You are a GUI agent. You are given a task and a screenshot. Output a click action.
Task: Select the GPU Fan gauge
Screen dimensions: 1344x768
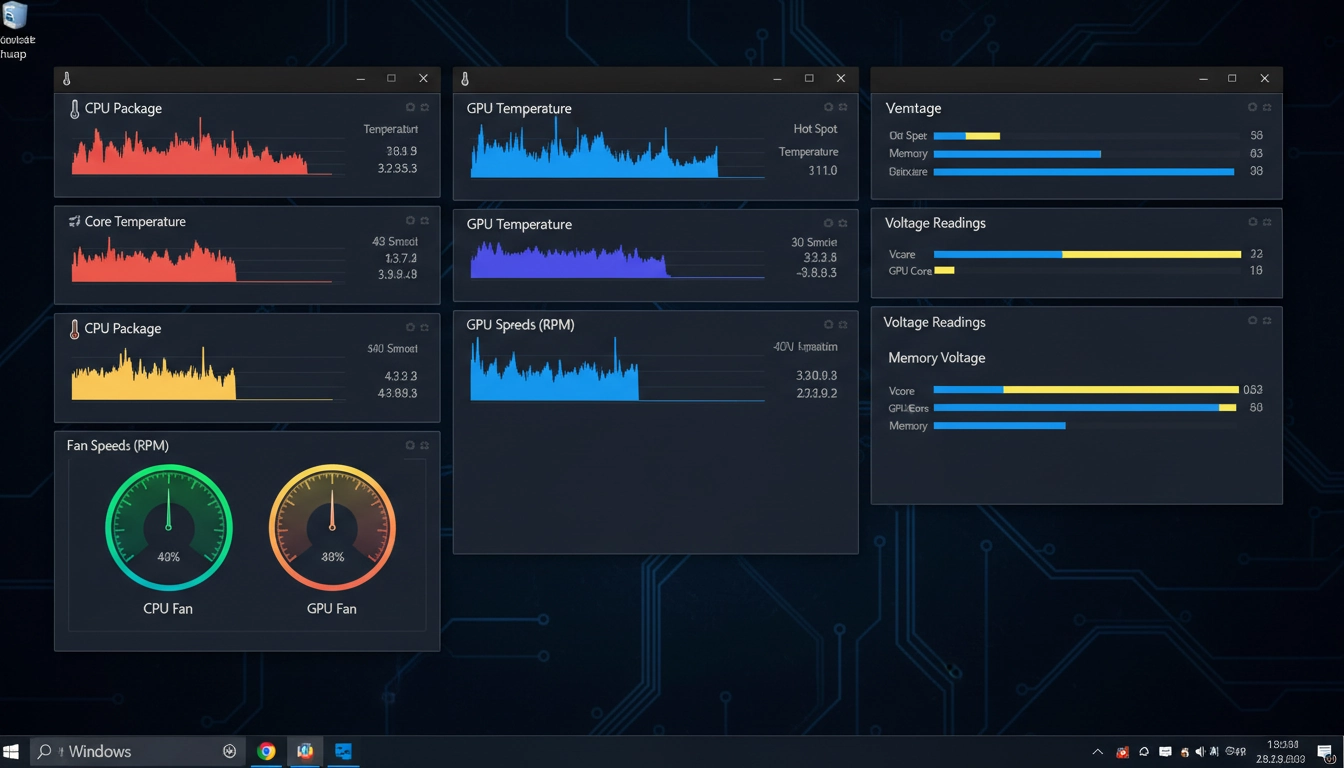pyautogui.click(x=332, y=527)
